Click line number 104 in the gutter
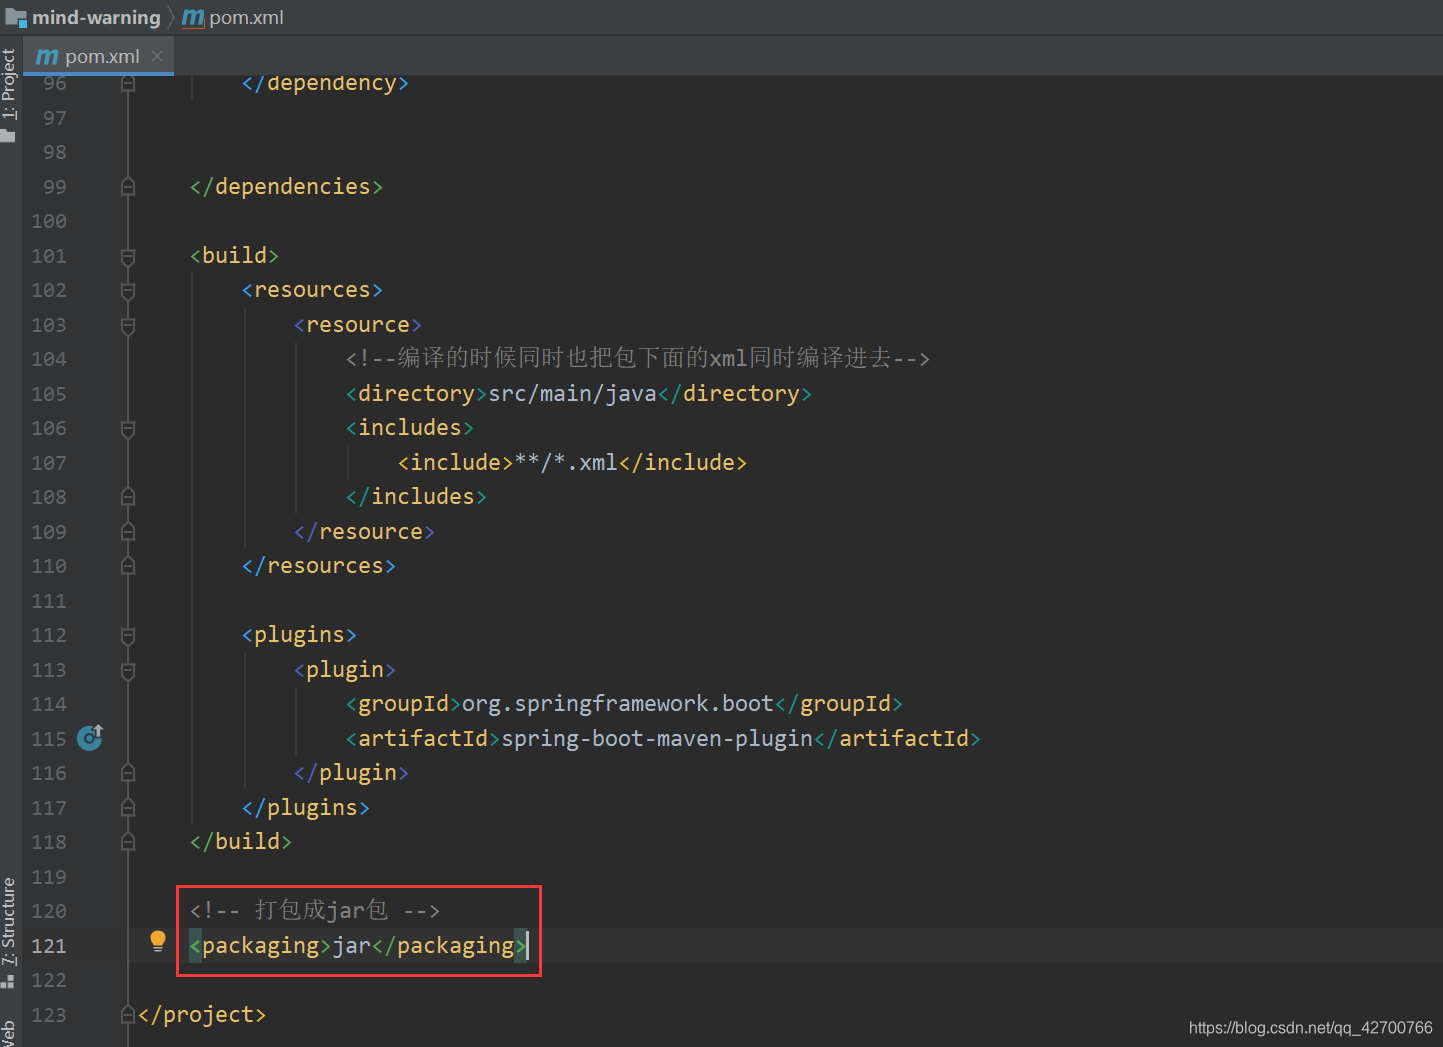Viewport: 1443px width, 1047px height. (49, 359)
